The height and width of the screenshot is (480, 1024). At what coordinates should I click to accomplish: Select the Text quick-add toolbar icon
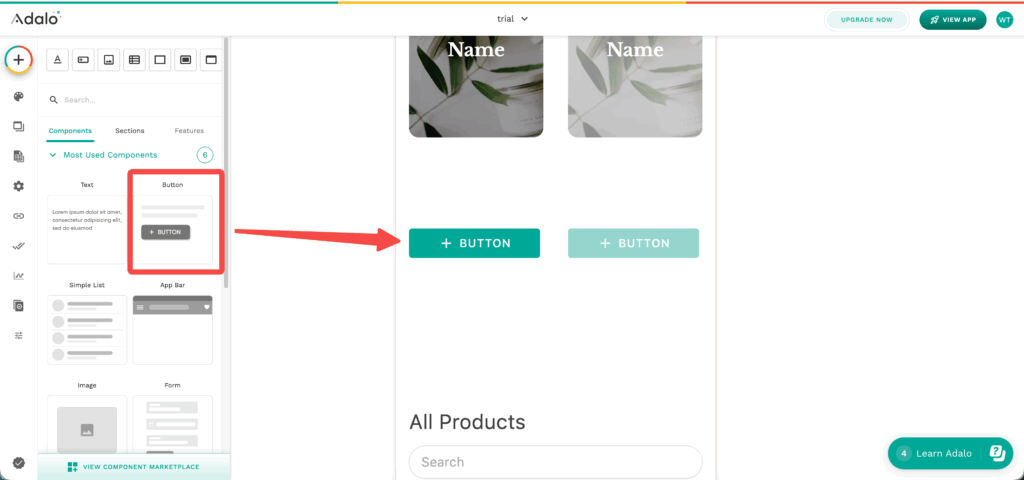click(x=58, y=60)
